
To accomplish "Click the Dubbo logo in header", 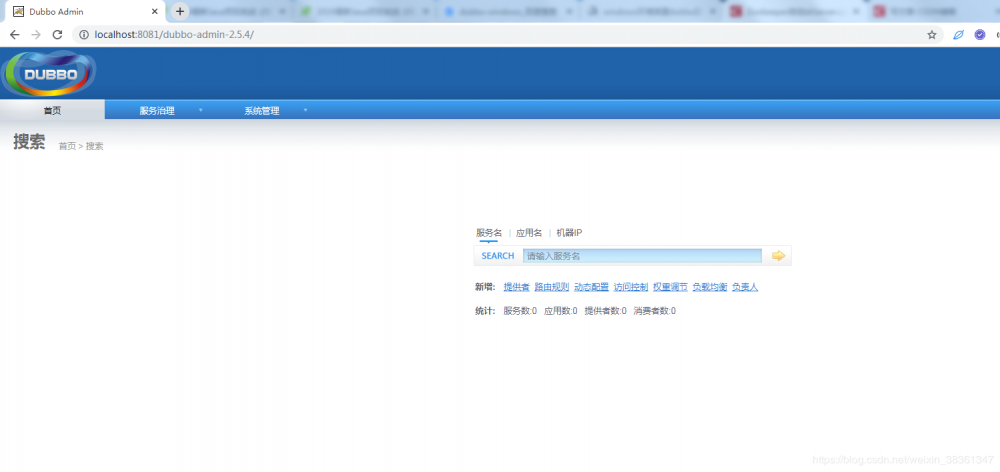I will (49, 73).
